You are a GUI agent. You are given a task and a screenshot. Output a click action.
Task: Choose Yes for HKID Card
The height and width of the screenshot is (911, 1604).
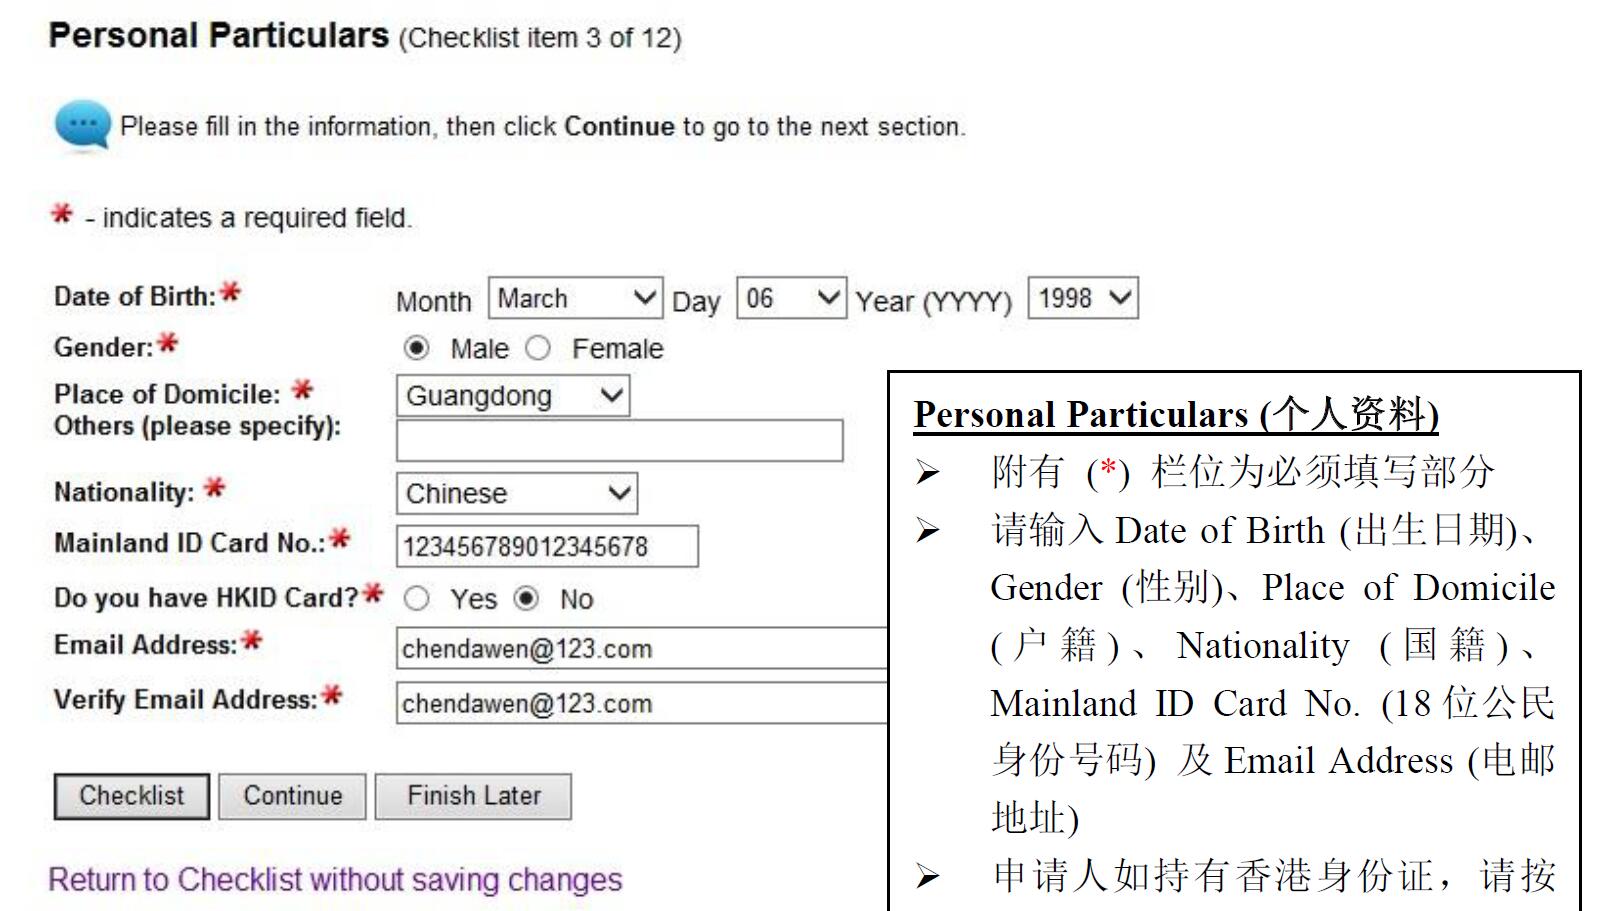(x=416, y=599)
